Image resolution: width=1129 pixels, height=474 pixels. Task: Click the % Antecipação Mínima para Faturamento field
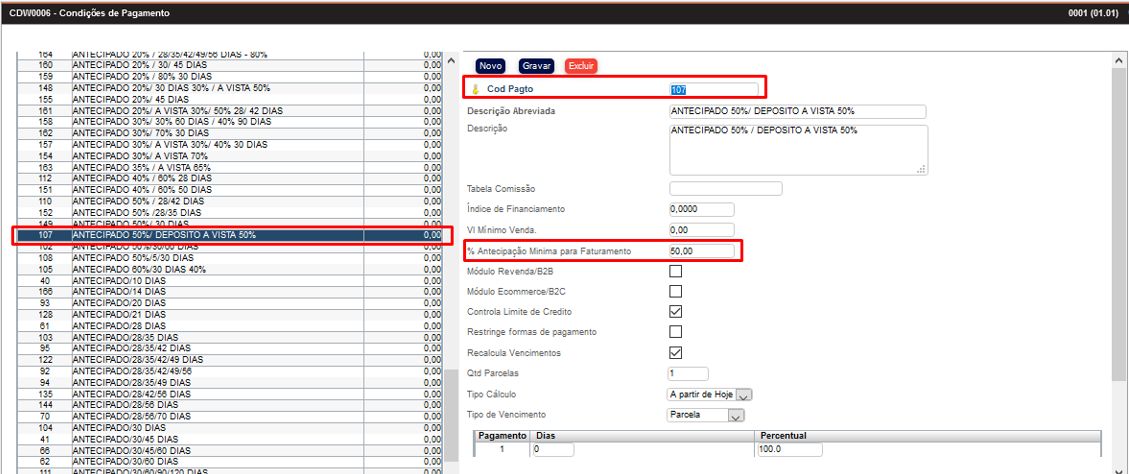pyautogui.click(x=702, y=251)
